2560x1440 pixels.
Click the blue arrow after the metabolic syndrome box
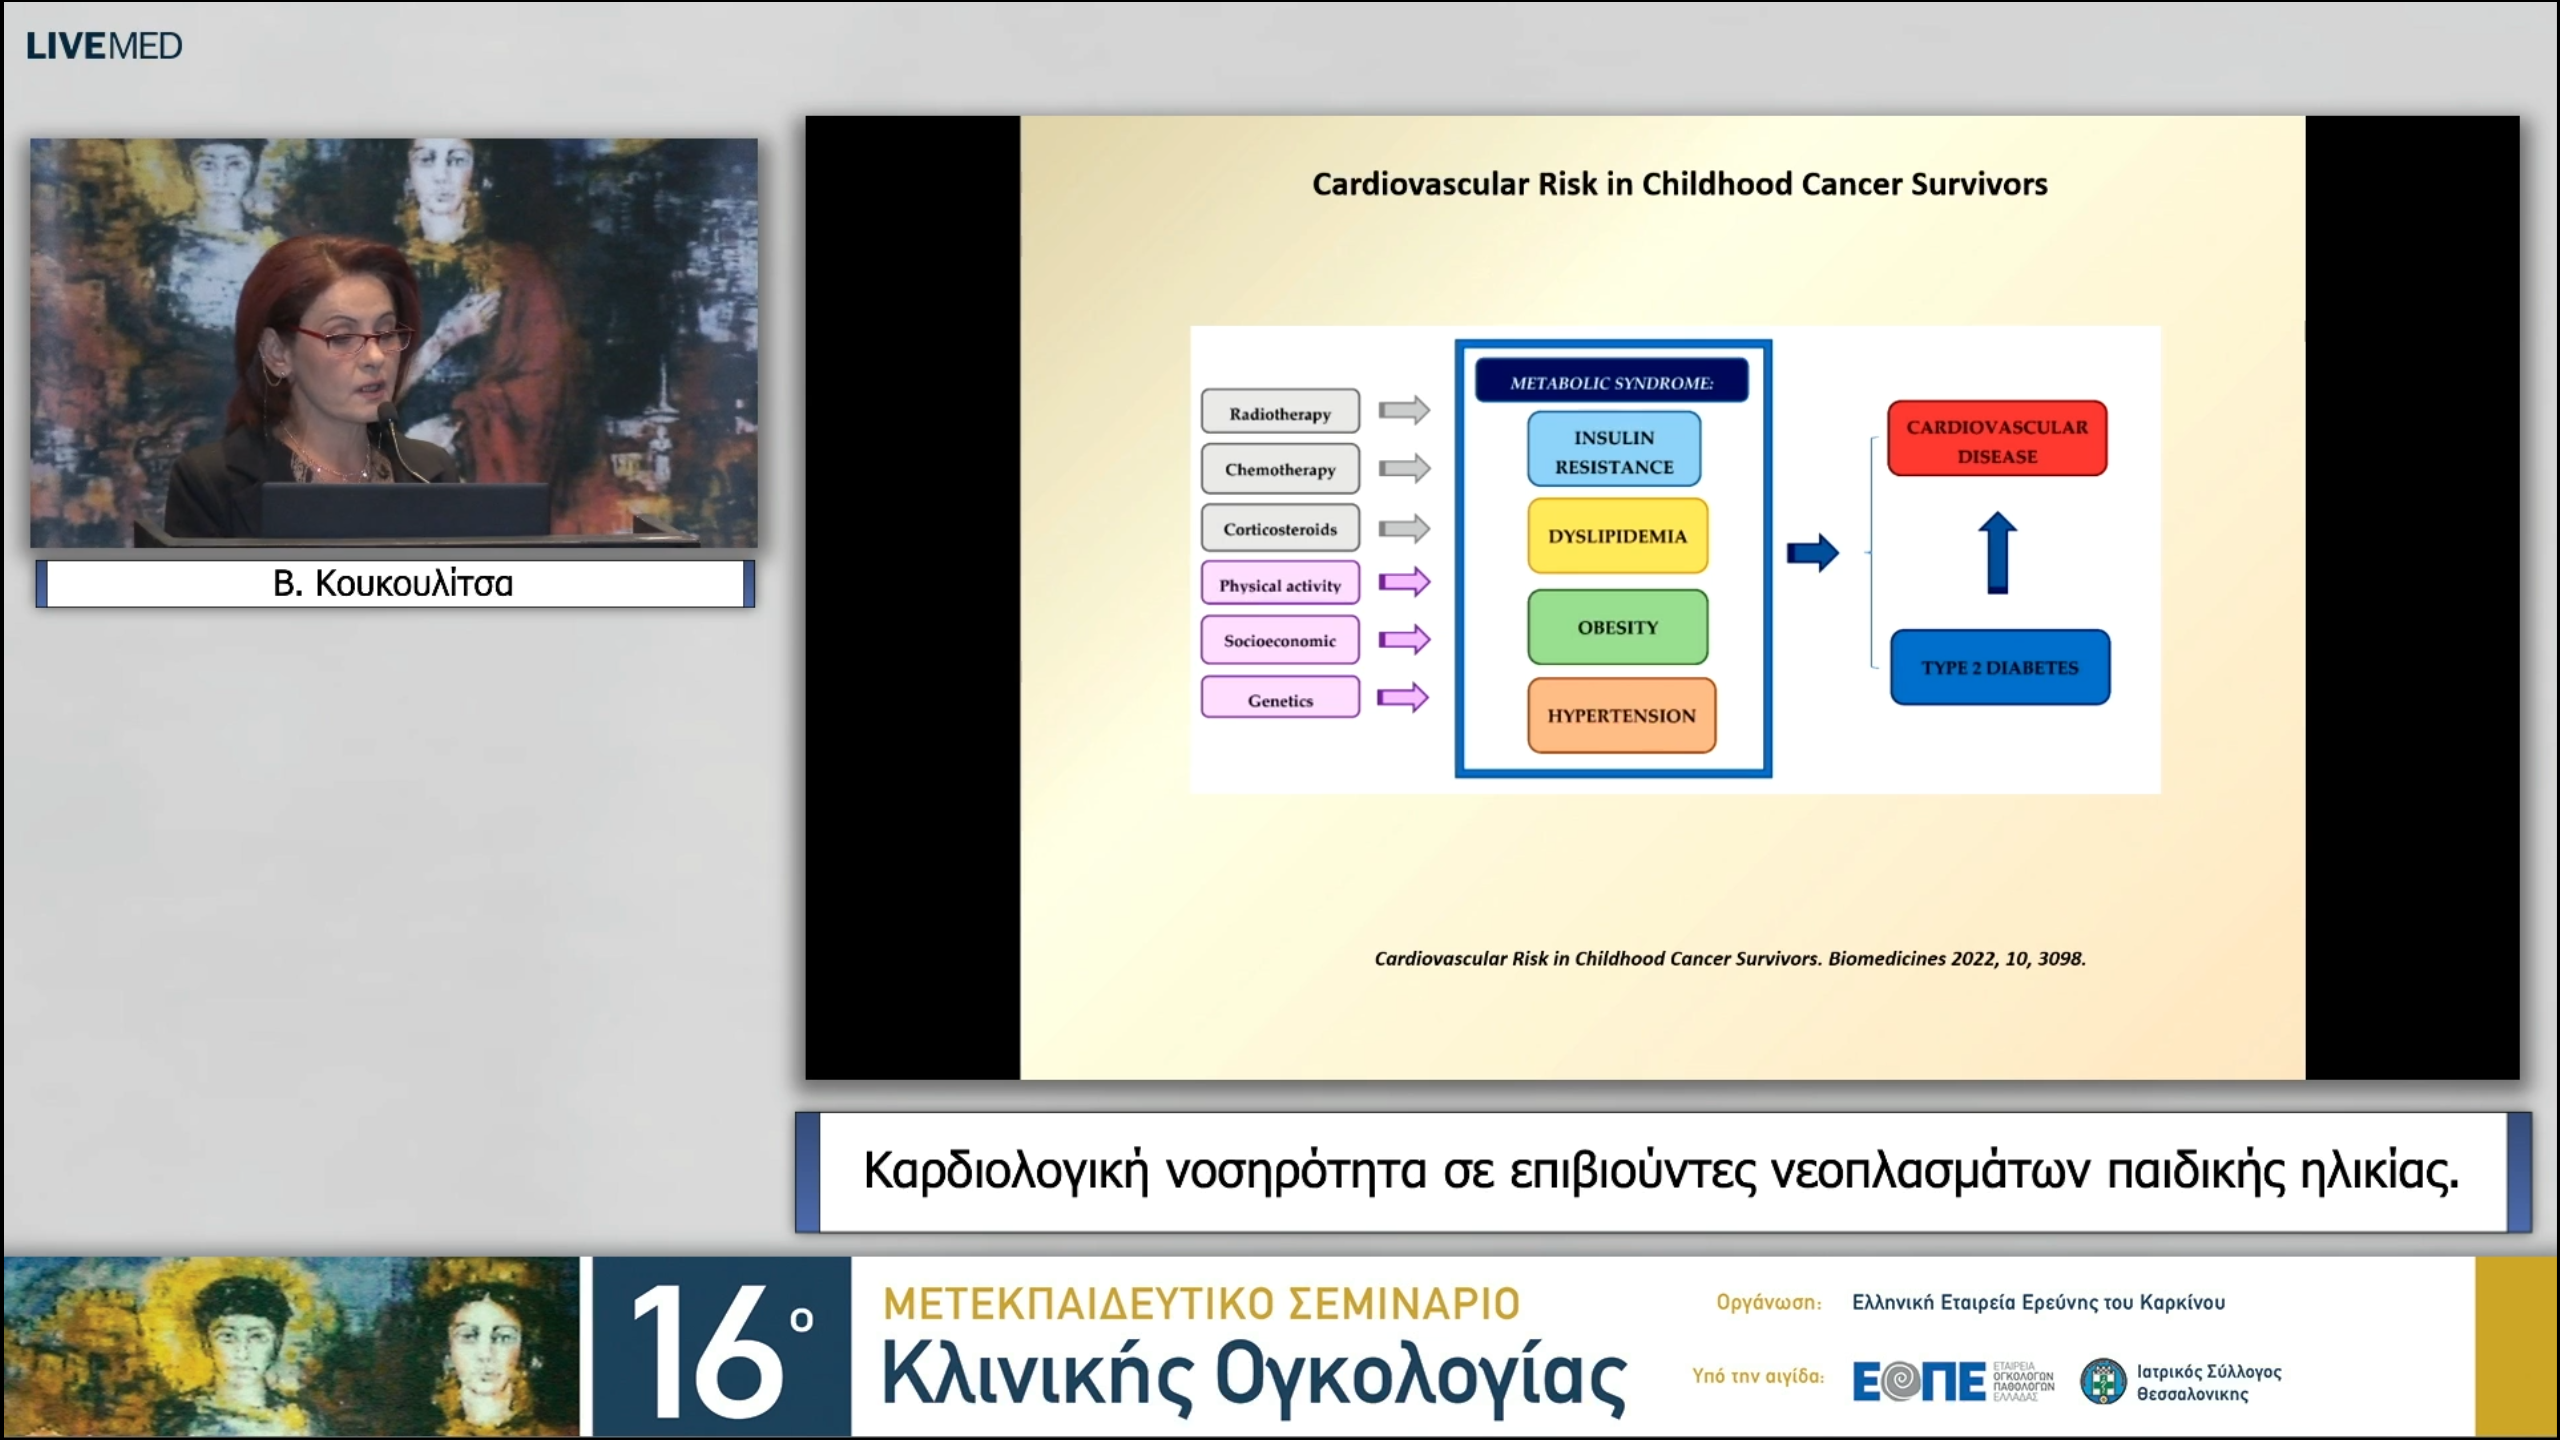pyautogui.click(x=1812, y=552)
